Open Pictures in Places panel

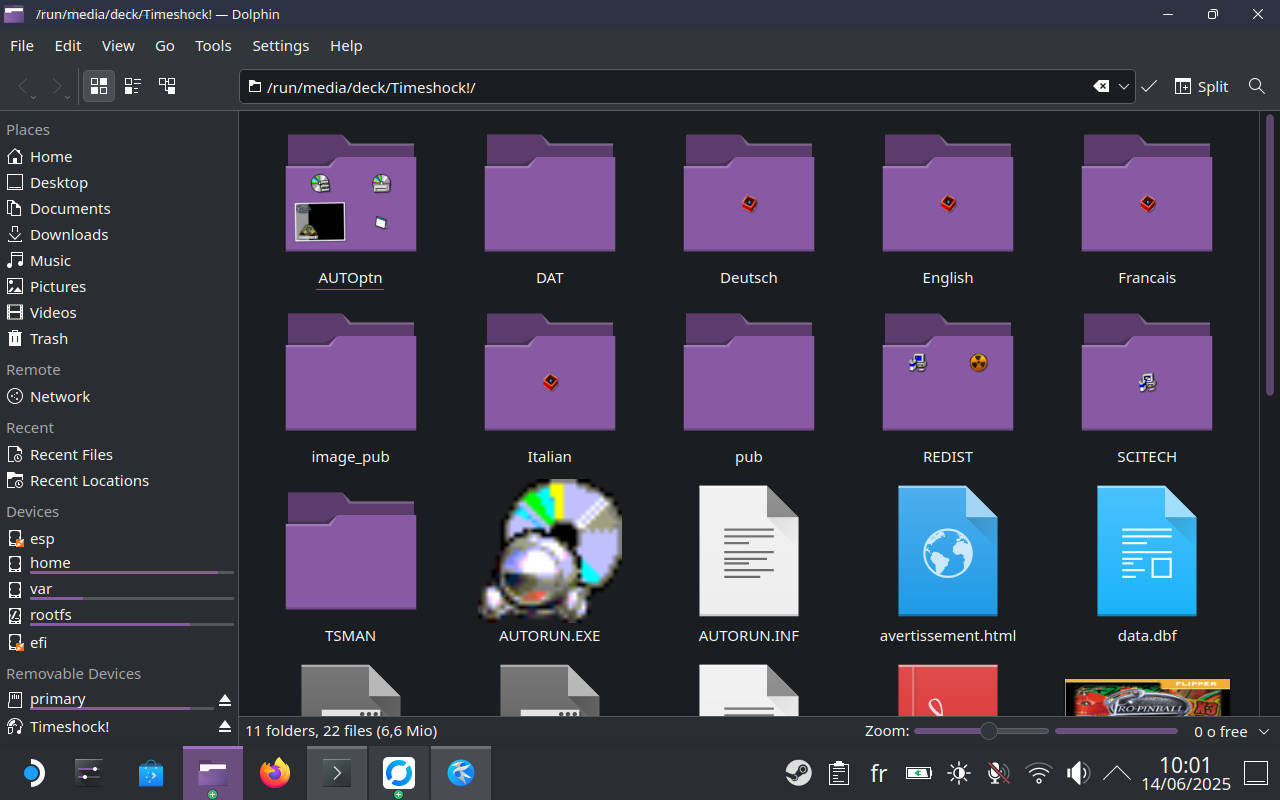click(119, 287)
